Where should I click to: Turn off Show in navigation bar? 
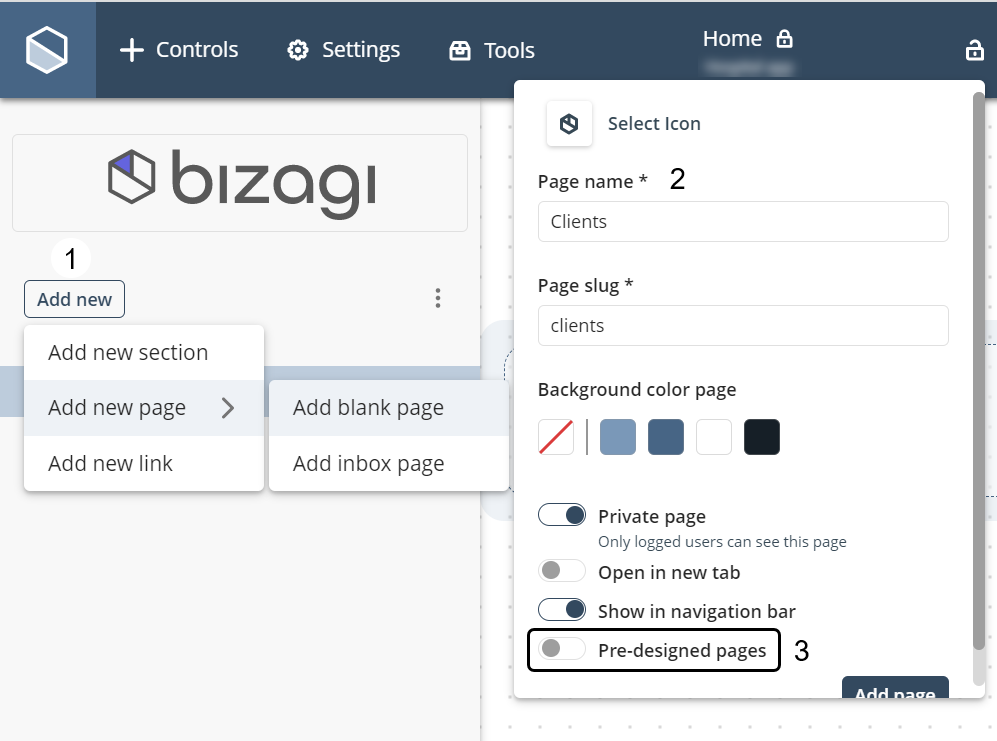(561, 609)
